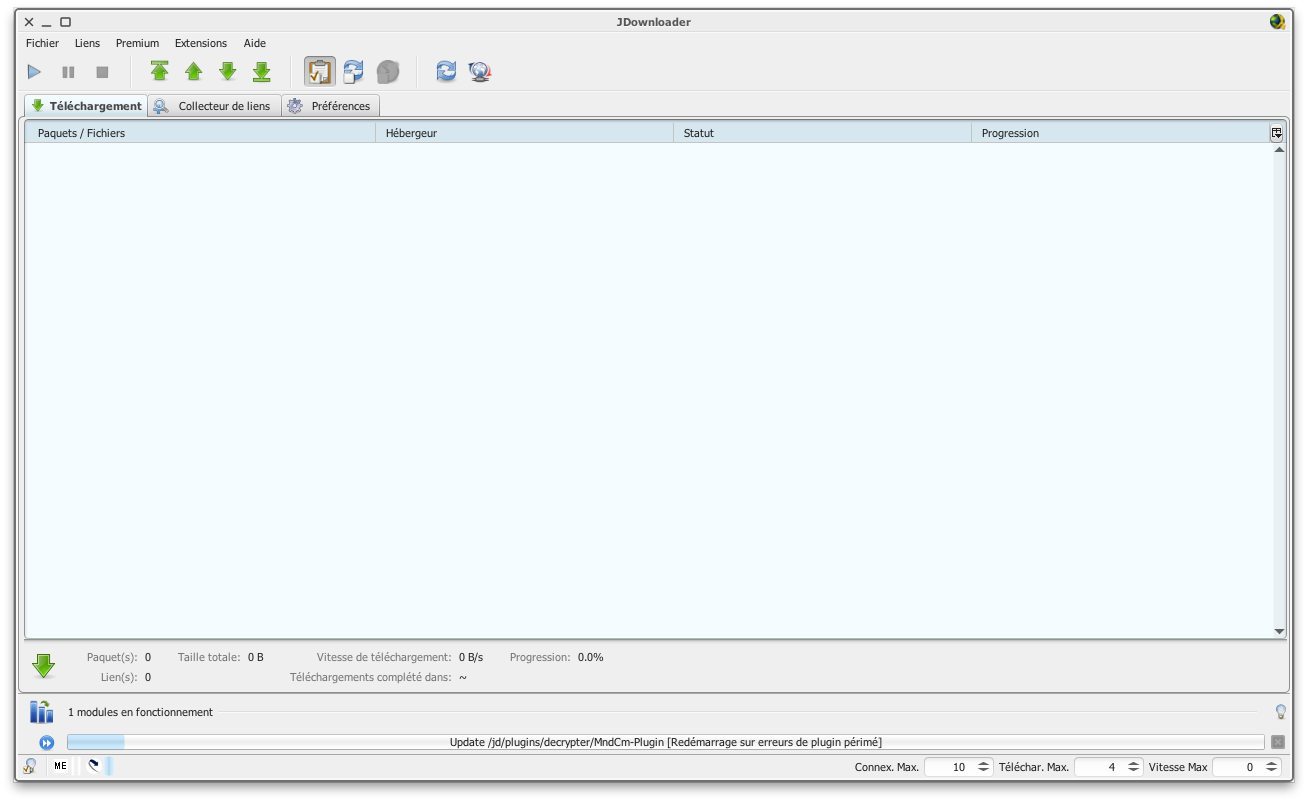This screenshot has width=1308, height=802.
Task: Move selection to top with double-bar up arrow
Action: point(160,72)
